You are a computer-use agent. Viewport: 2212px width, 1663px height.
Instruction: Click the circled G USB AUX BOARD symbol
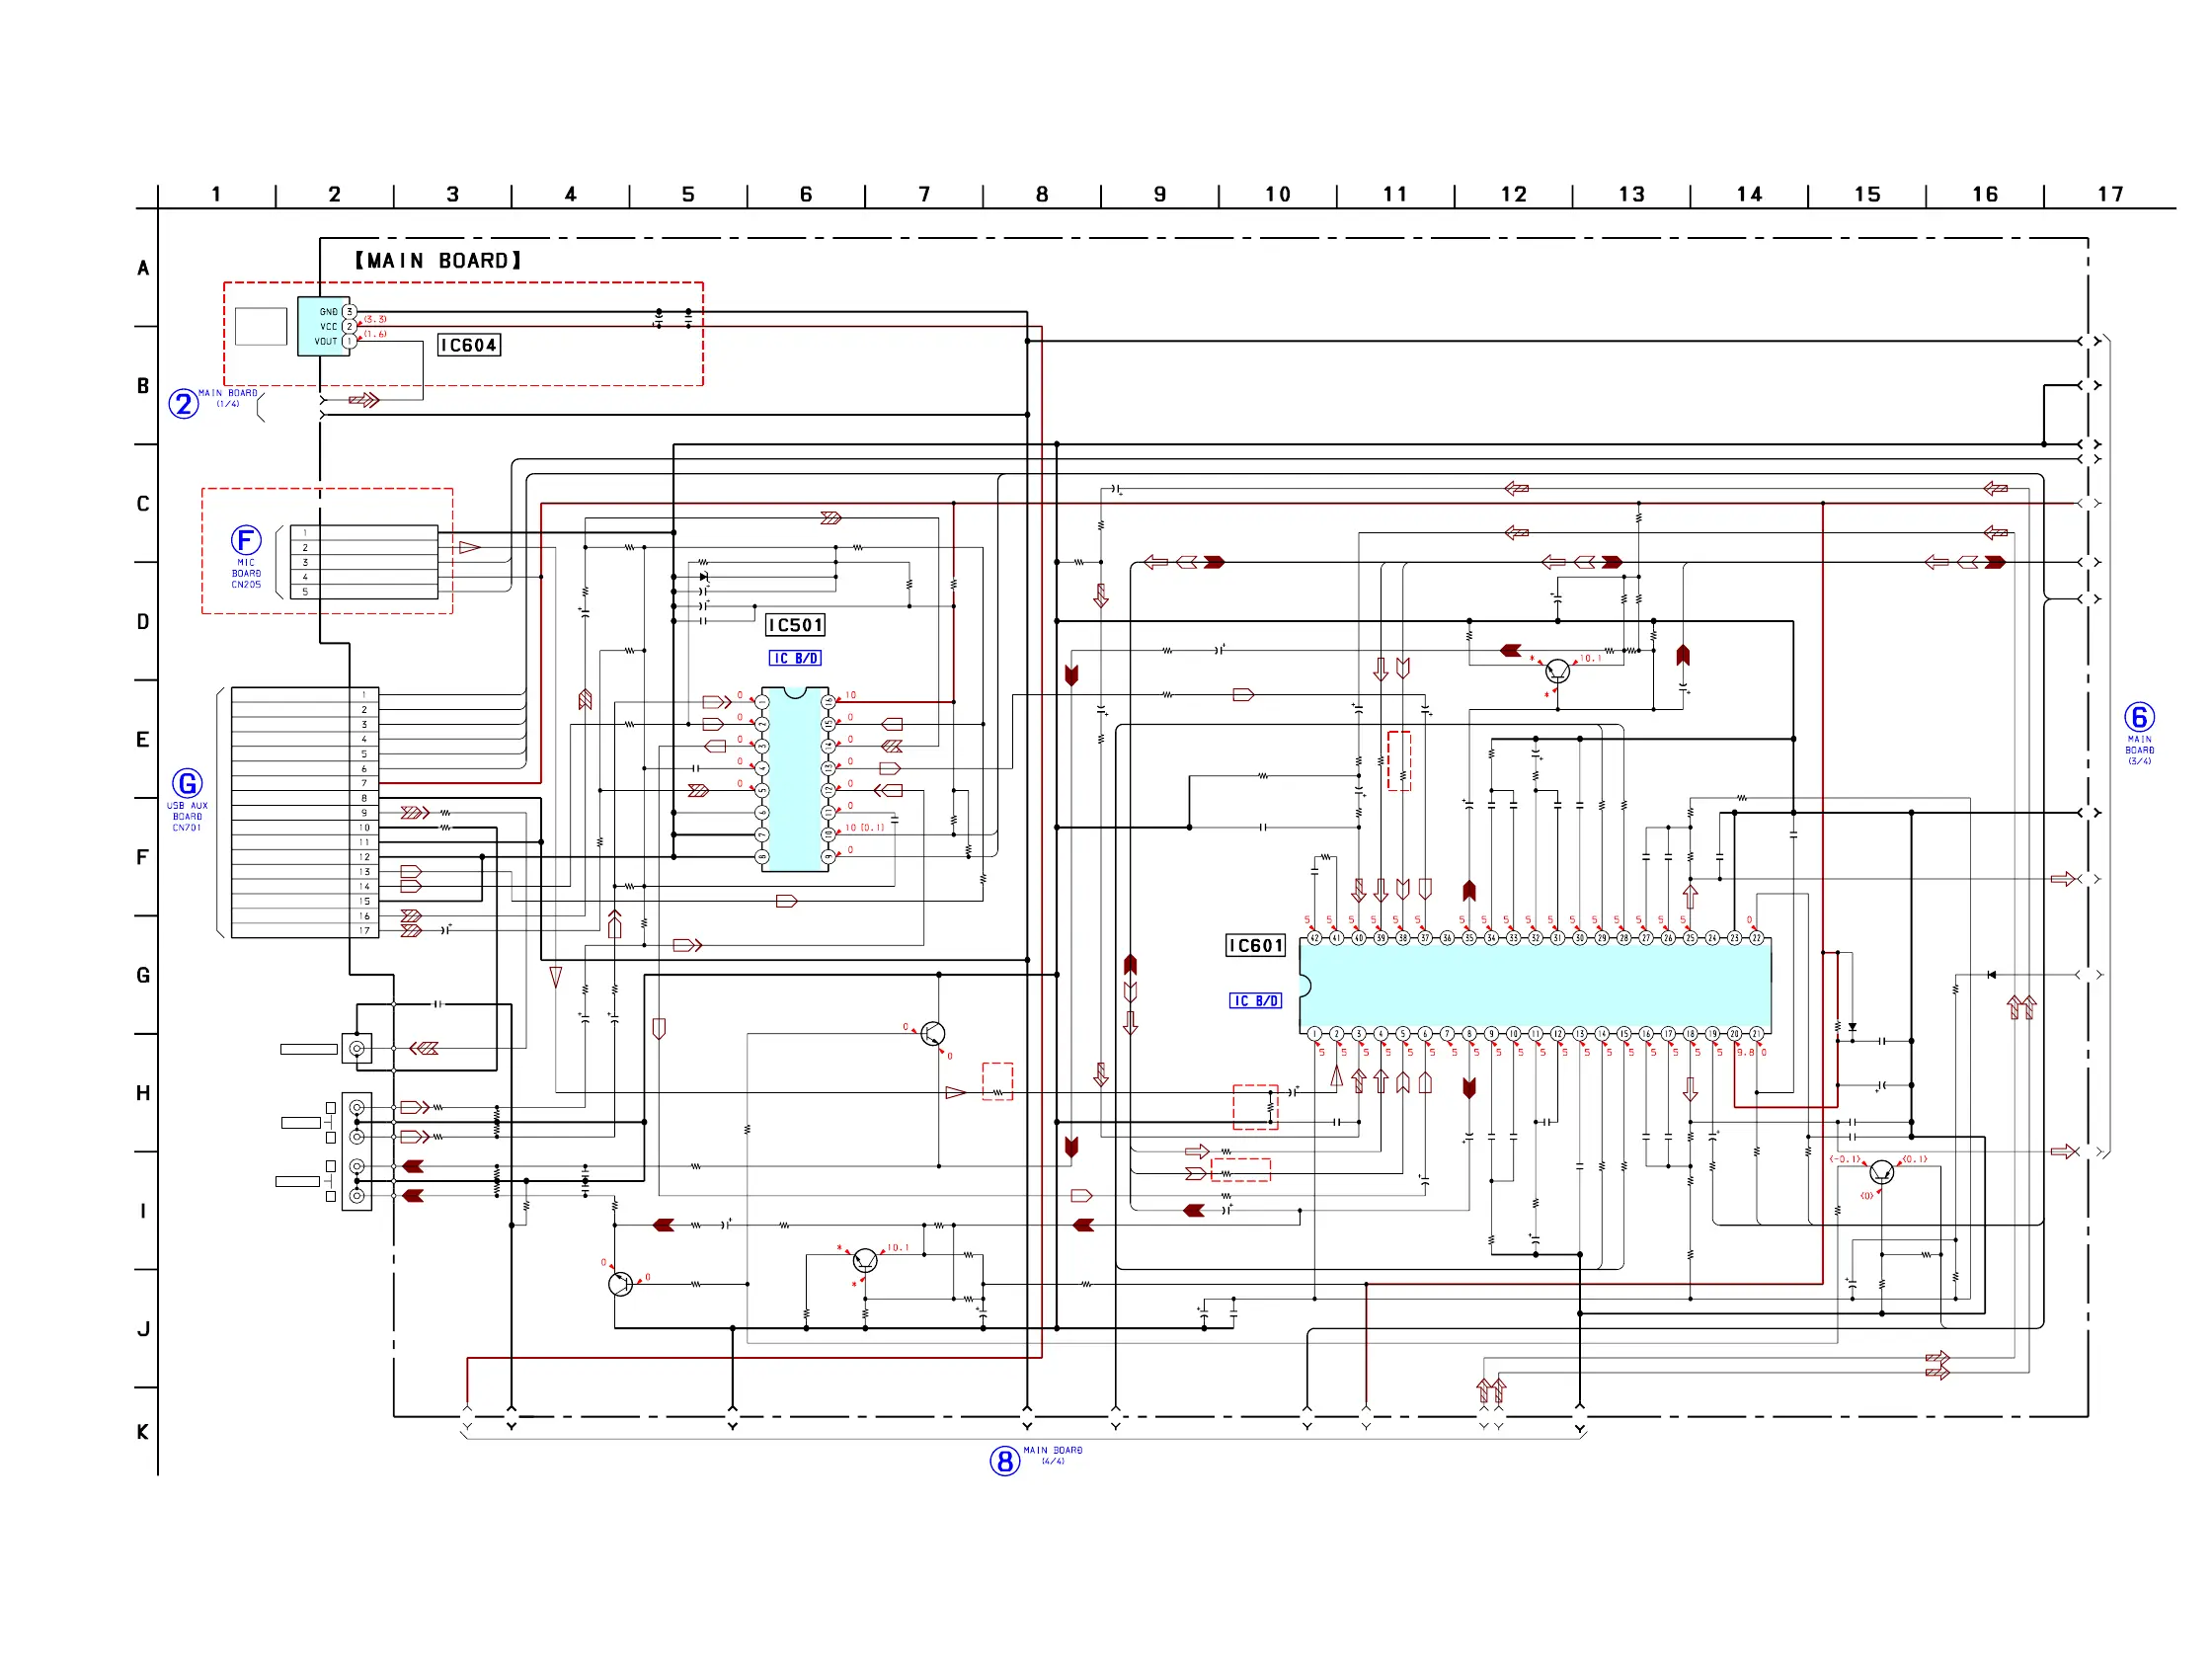pyautogui.click(x=187, y=783)
